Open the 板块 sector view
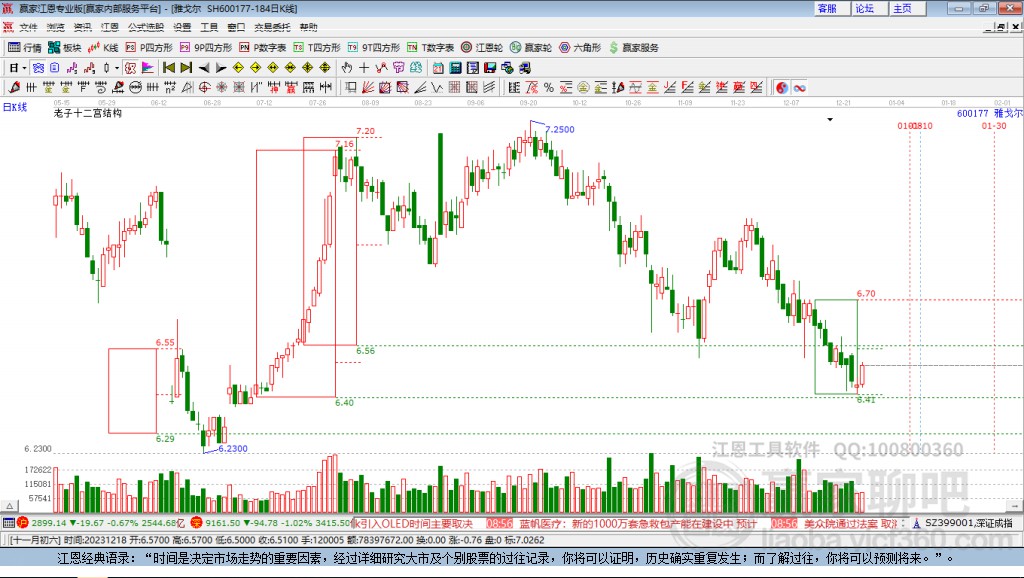 tap(65, 48)
